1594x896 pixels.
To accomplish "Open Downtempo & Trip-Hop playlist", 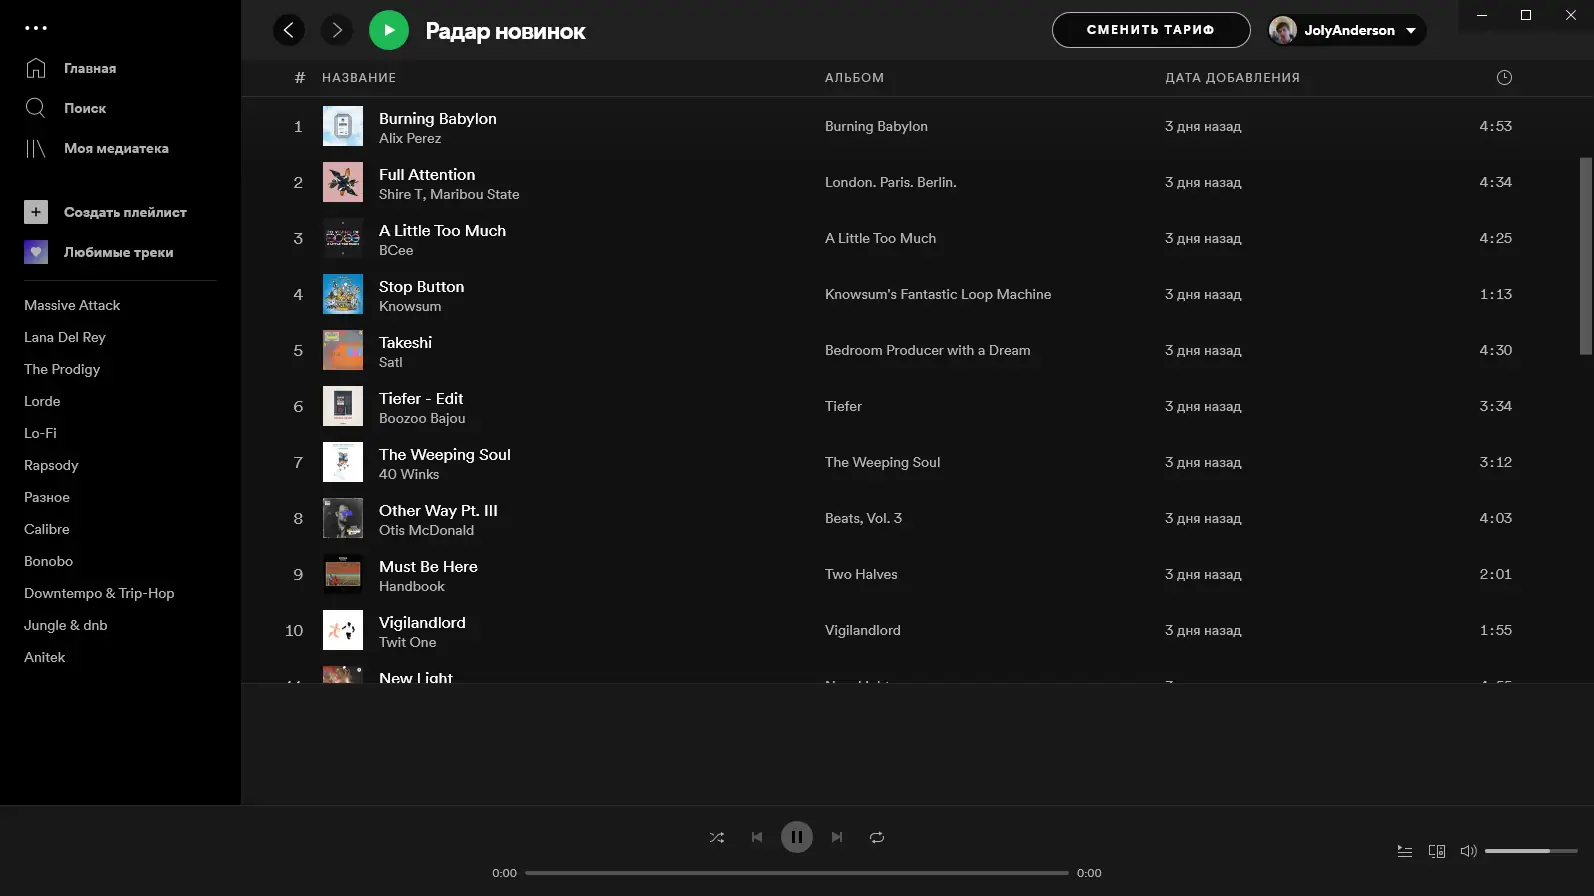I will (x=99, y=593).
